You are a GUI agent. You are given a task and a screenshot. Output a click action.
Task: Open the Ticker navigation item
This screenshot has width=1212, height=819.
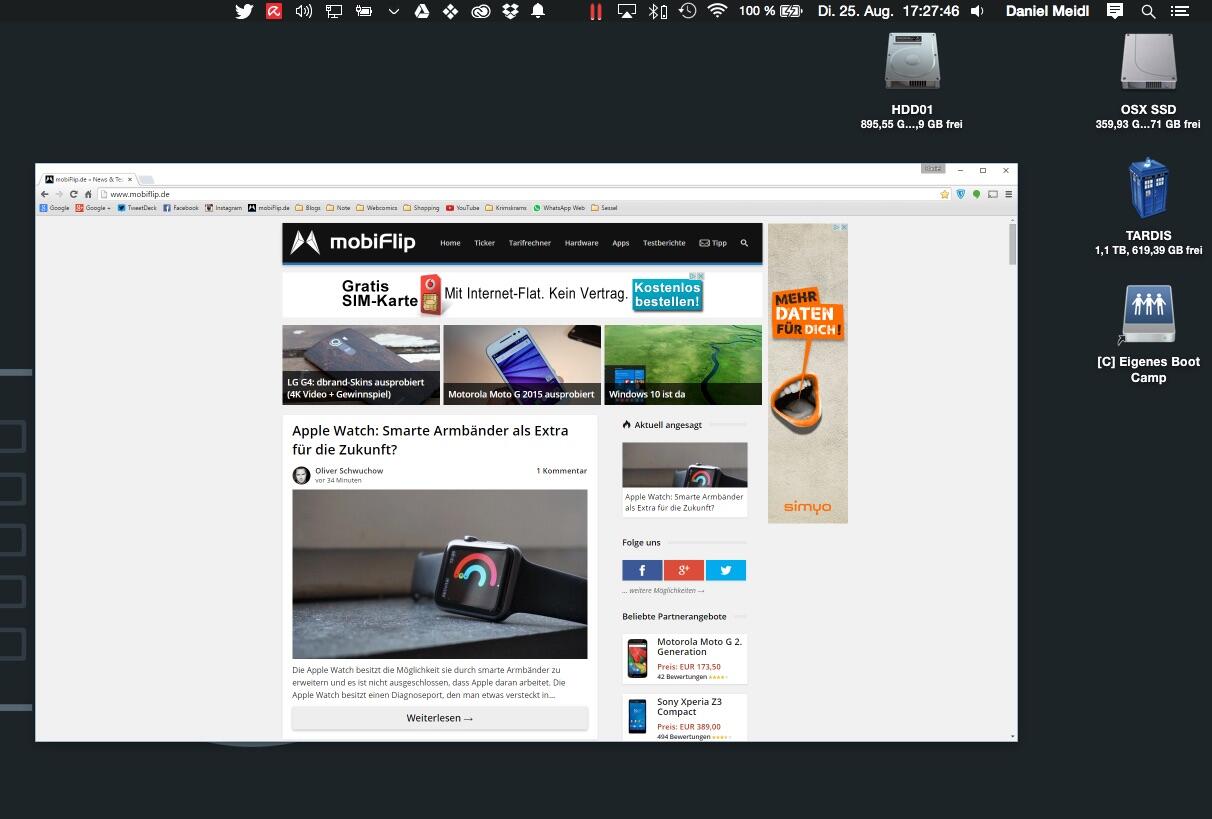pos(484,243)
